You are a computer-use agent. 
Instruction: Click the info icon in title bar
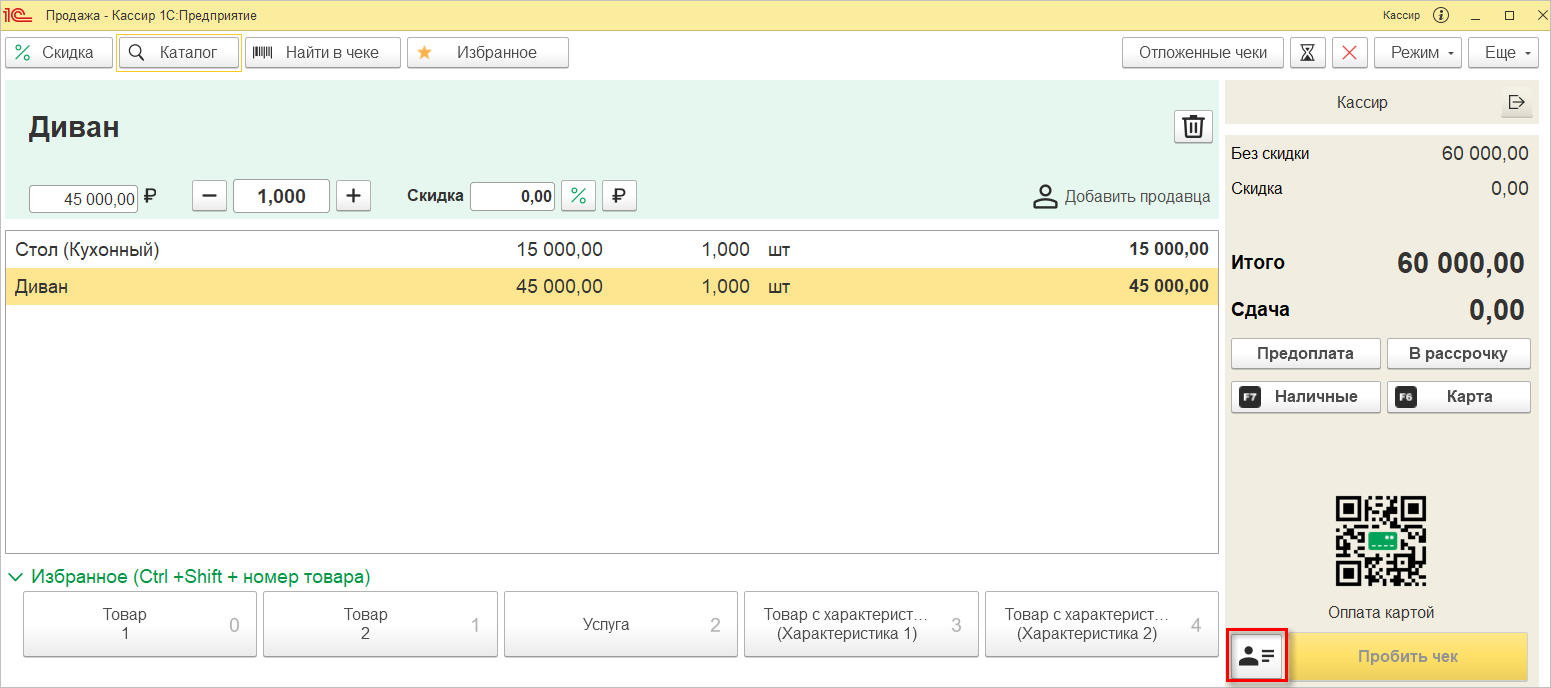[1441, 15]
